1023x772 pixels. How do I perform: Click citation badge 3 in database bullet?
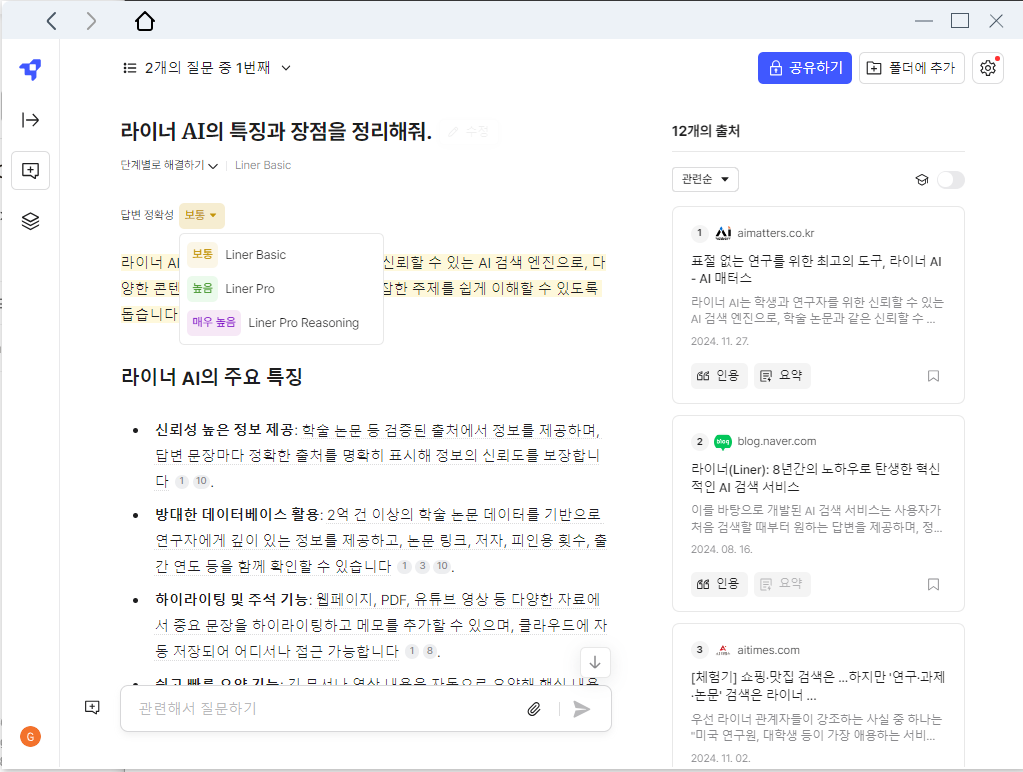tap(423, 566)
